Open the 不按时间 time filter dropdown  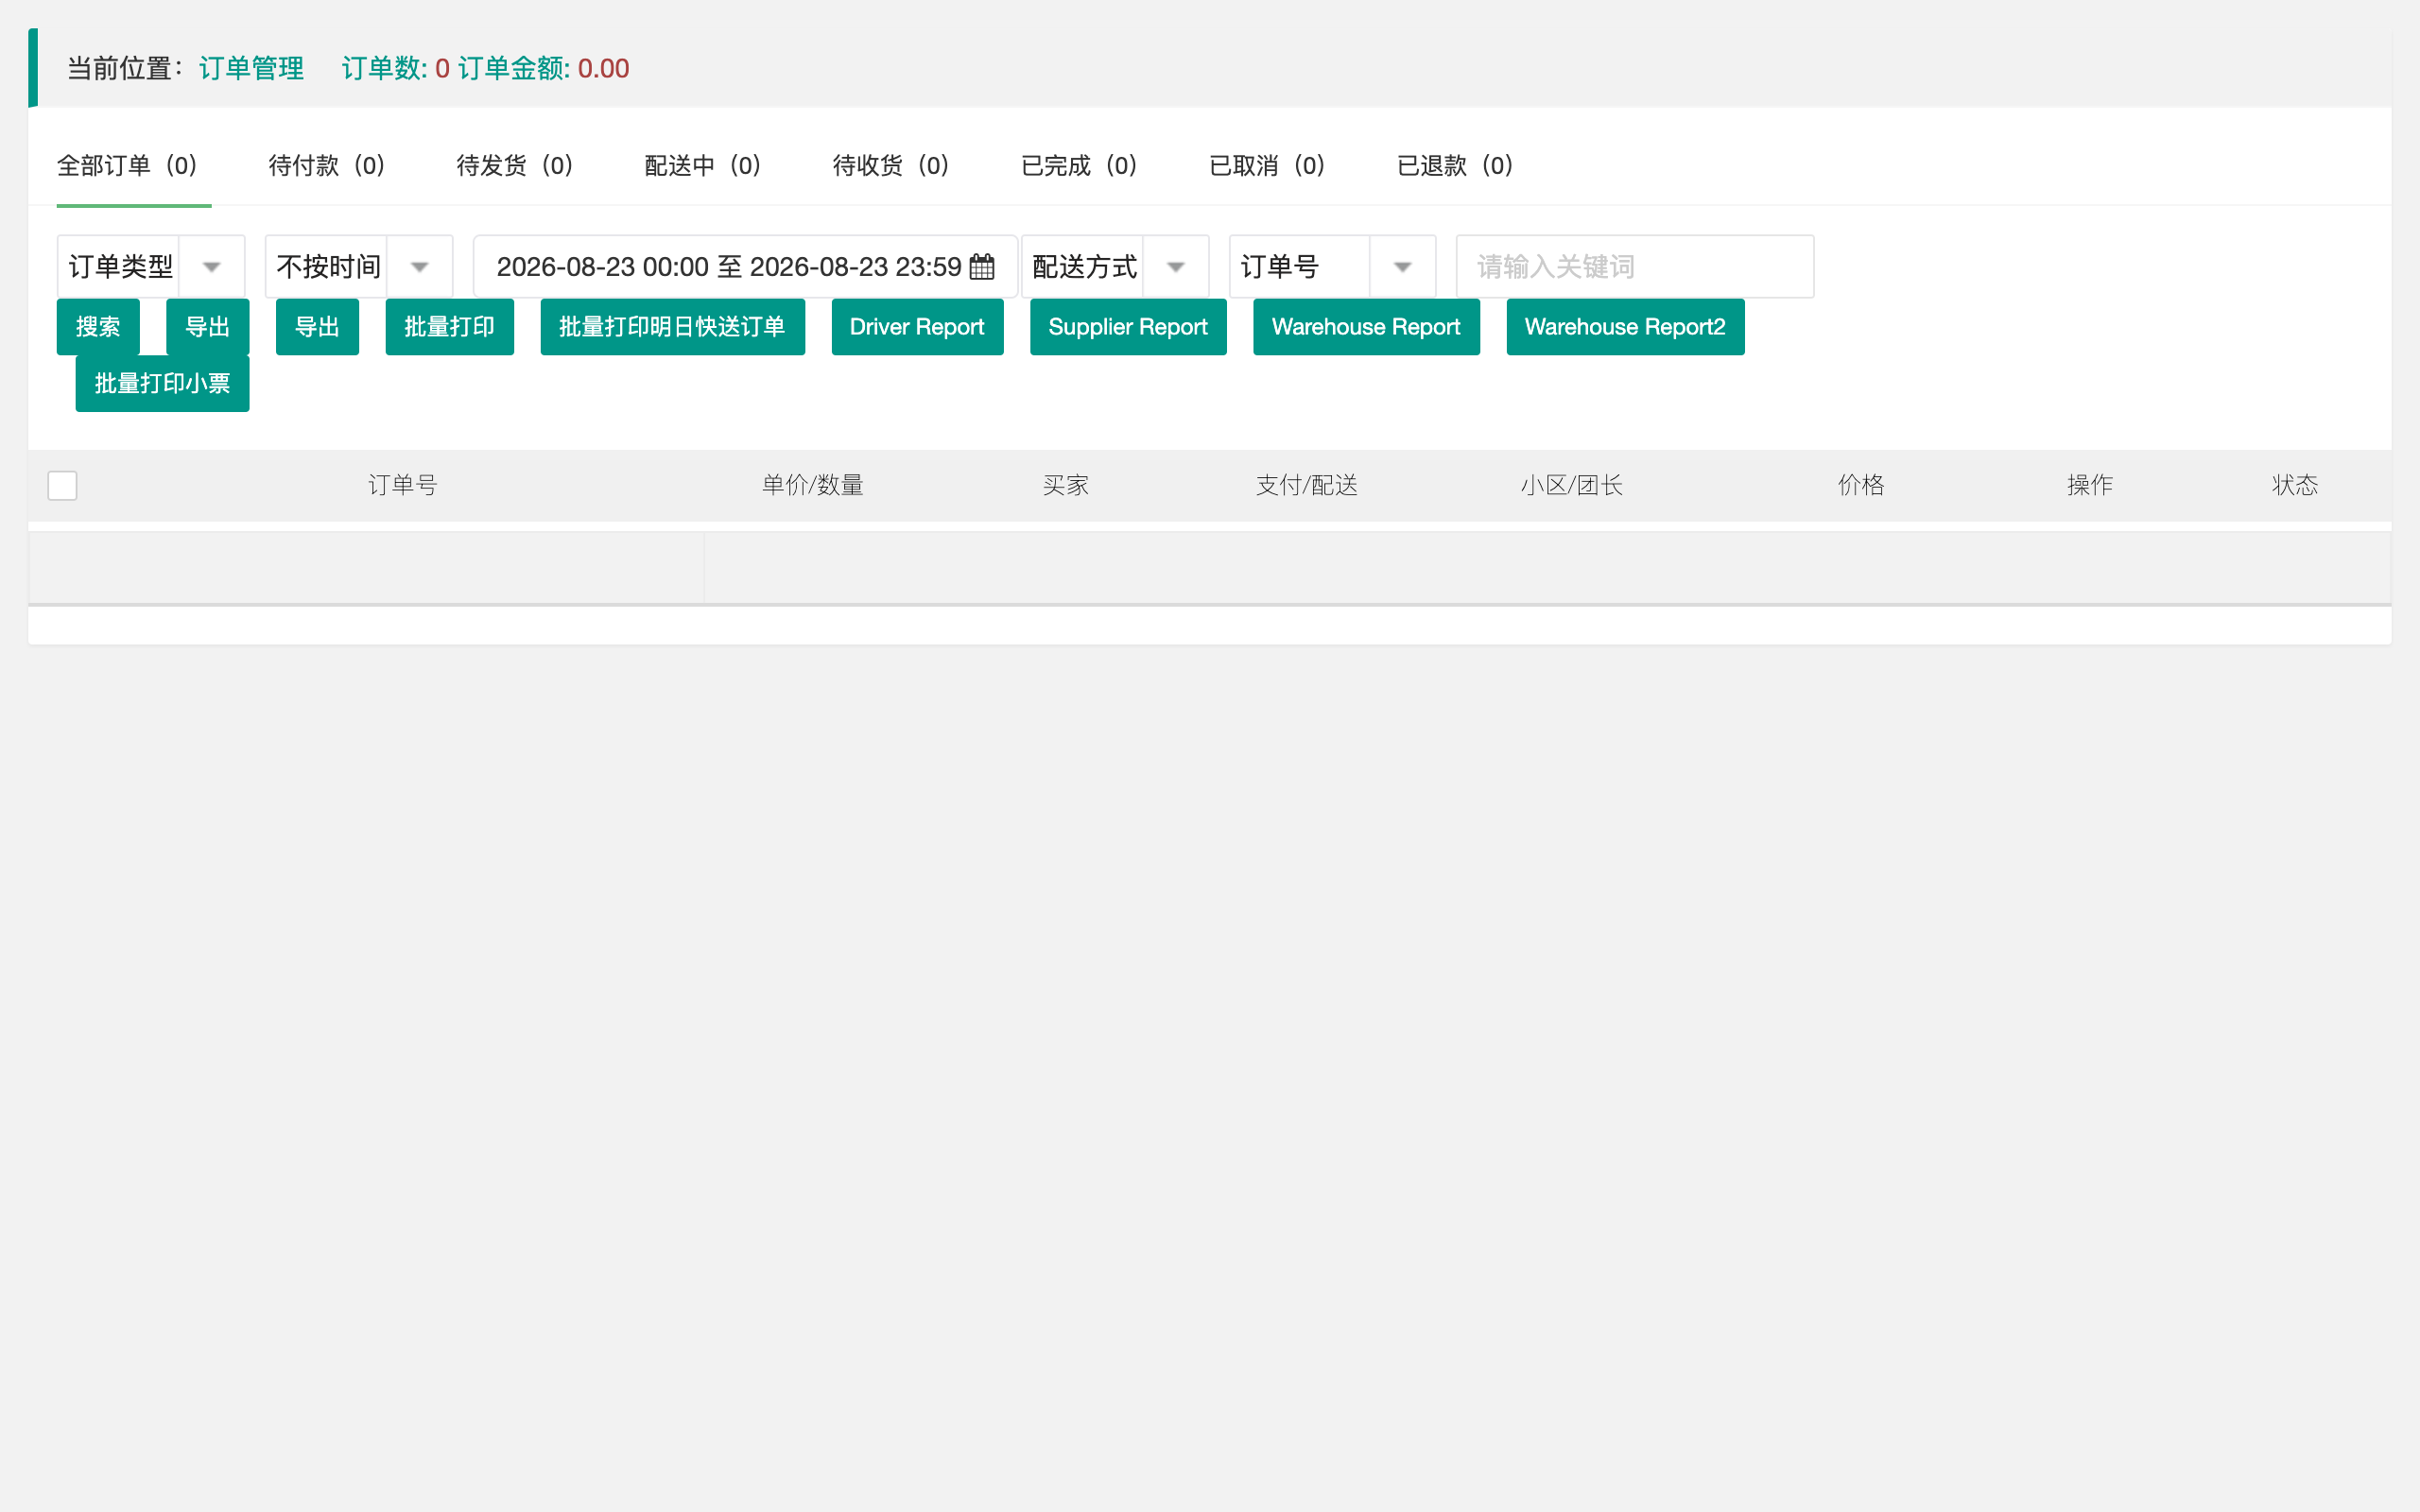359,267
